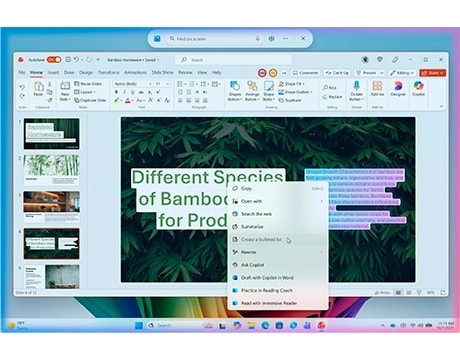460x360 pixels.
Task: Choose Practice in Reading Coach
Action: tap(278, 290)
